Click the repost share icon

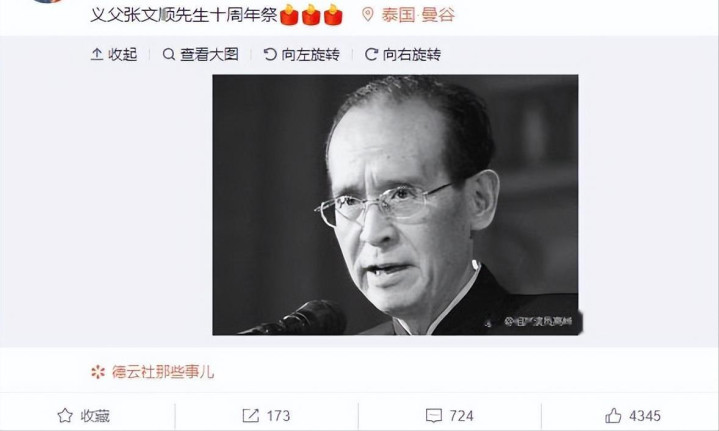point(251,415)
